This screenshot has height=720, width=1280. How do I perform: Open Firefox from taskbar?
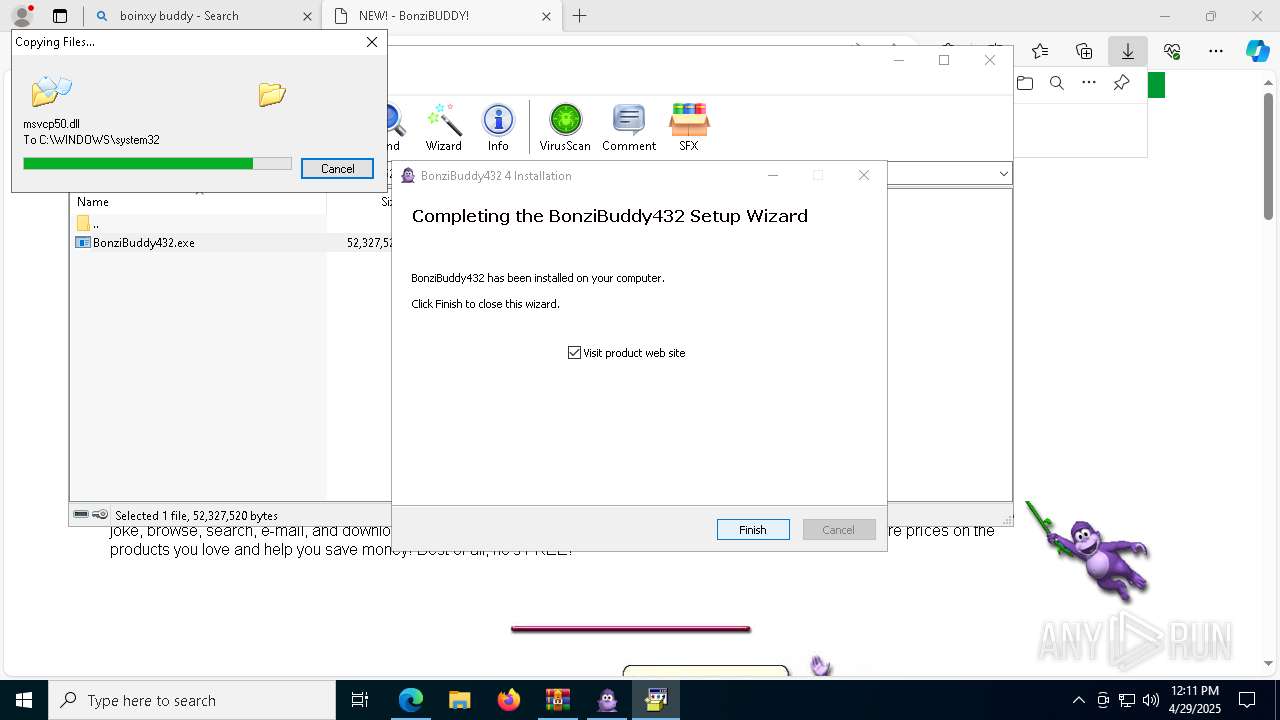tap(509, 700)
